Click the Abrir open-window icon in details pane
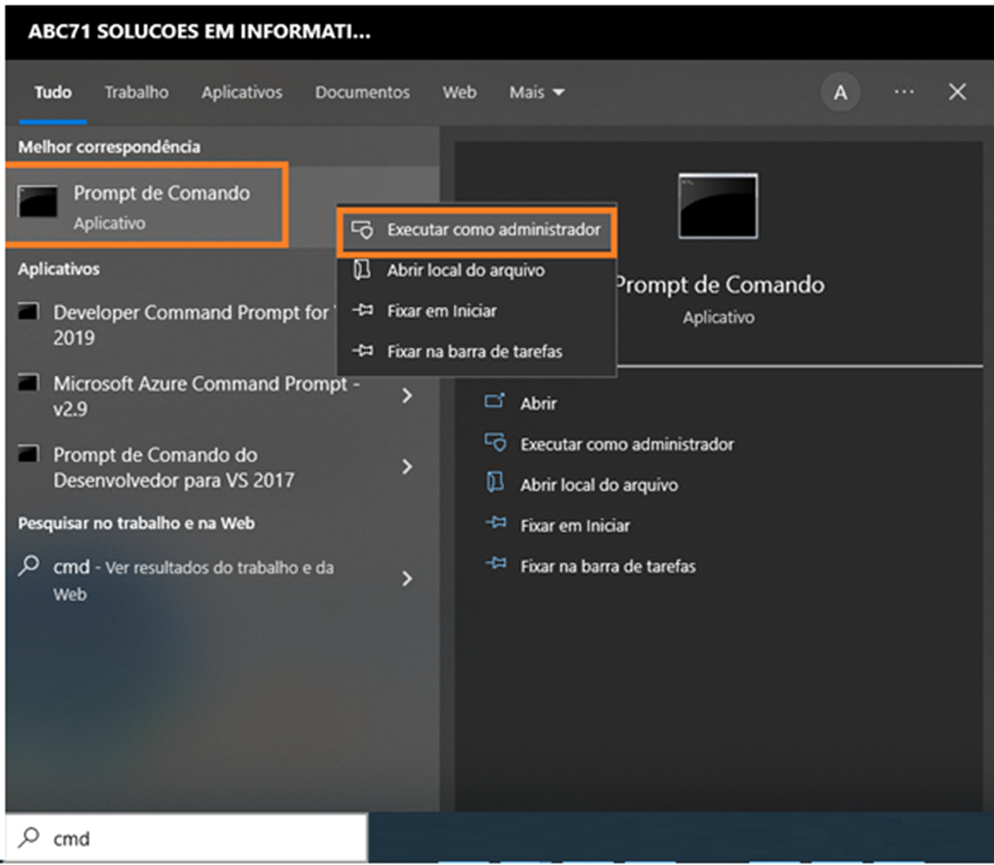994x865 pixels. (495, 401)
